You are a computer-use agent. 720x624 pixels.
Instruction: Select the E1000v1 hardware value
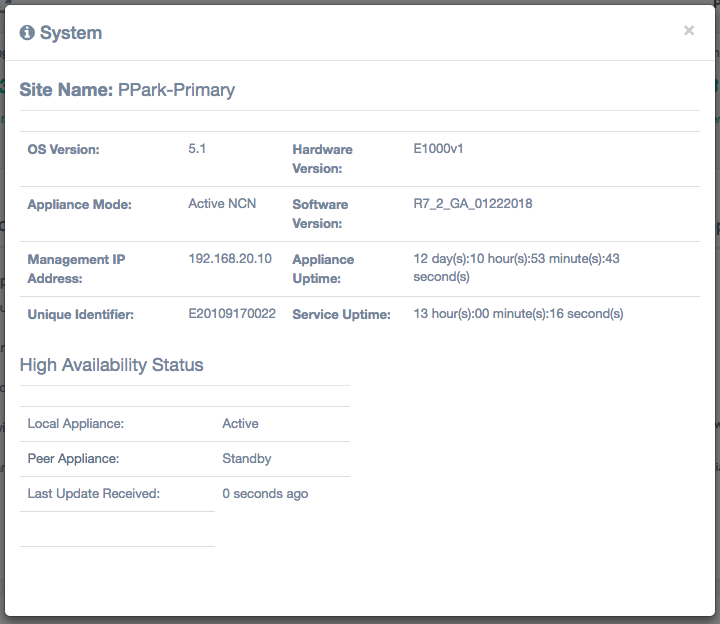coord(438,149)
